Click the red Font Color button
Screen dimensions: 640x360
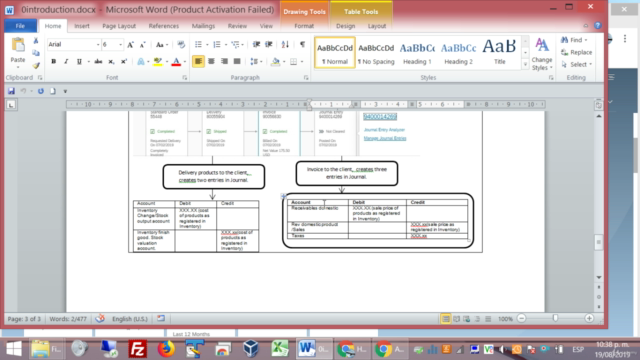(x=176, y=62)
